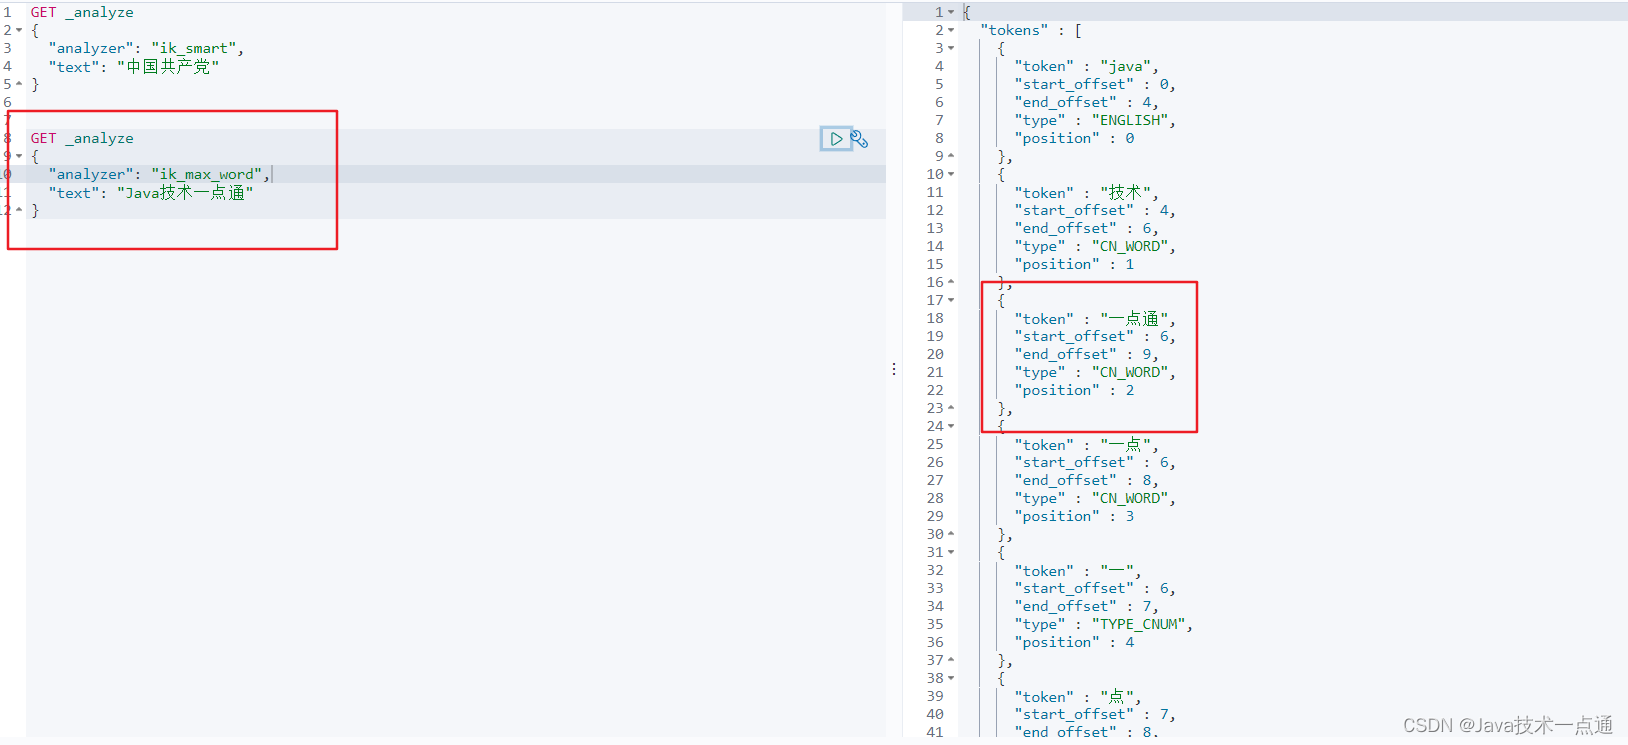Click "type" : "CN_WORD" on response line 21
This screenshot has height=745, width=1628.
tap(1095, 372)
